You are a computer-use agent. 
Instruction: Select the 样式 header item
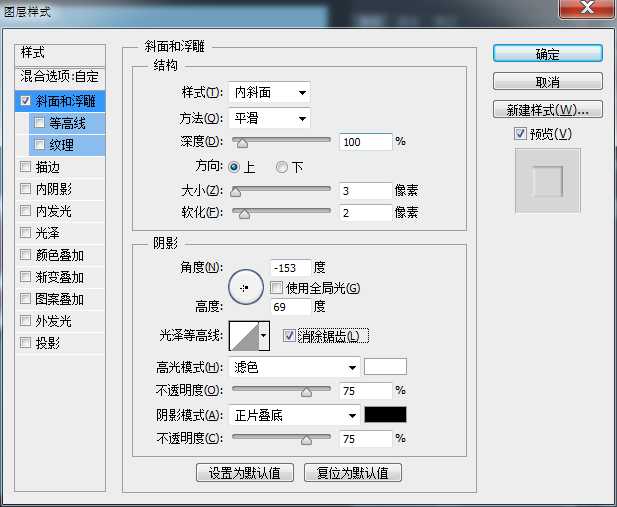[x=60, y=52]
